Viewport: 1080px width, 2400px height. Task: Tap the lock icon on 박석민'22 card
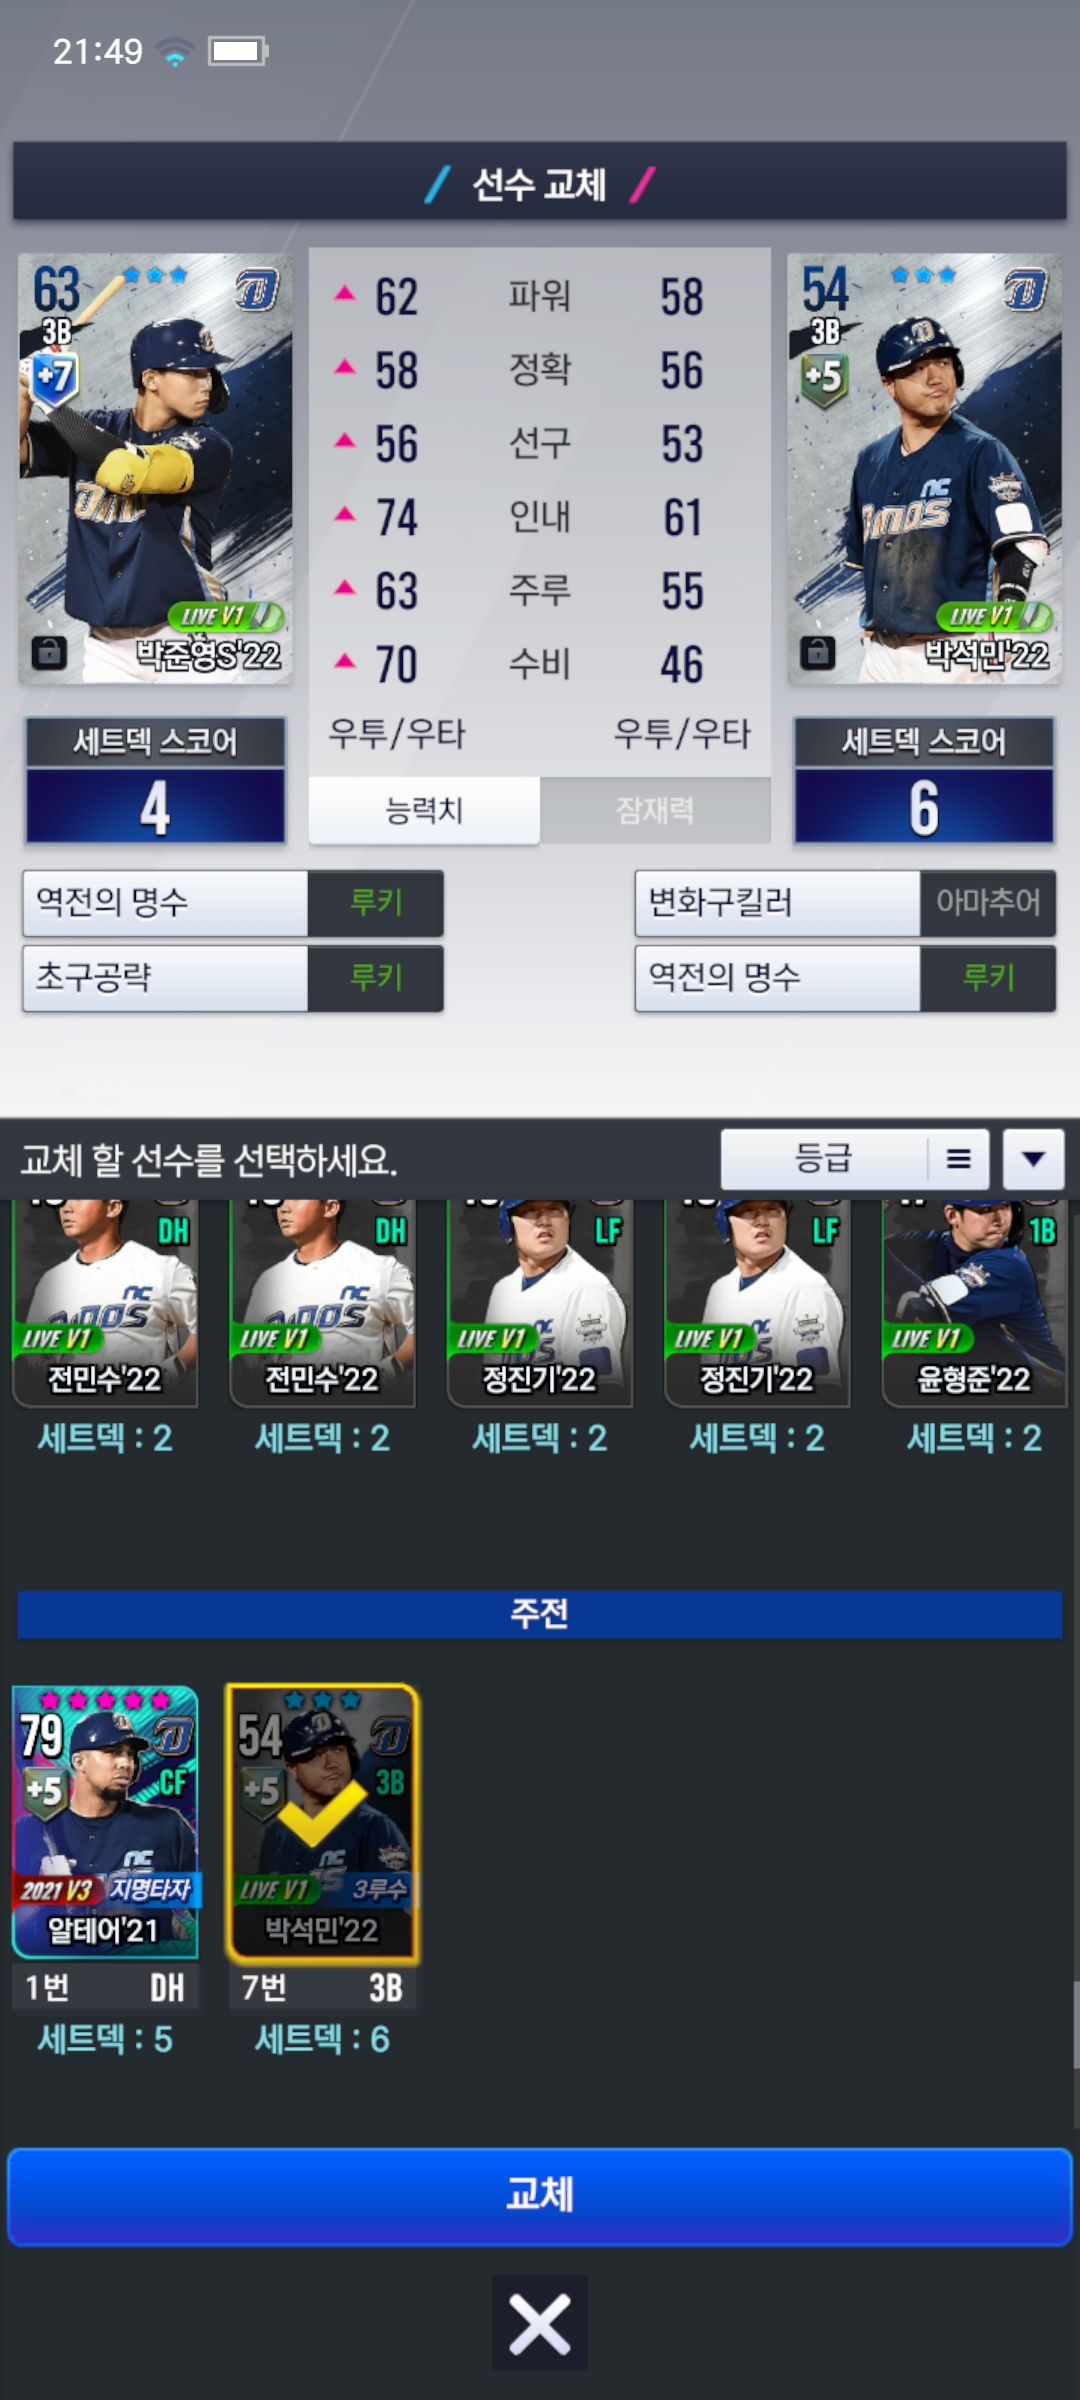[x=817, y=652]
